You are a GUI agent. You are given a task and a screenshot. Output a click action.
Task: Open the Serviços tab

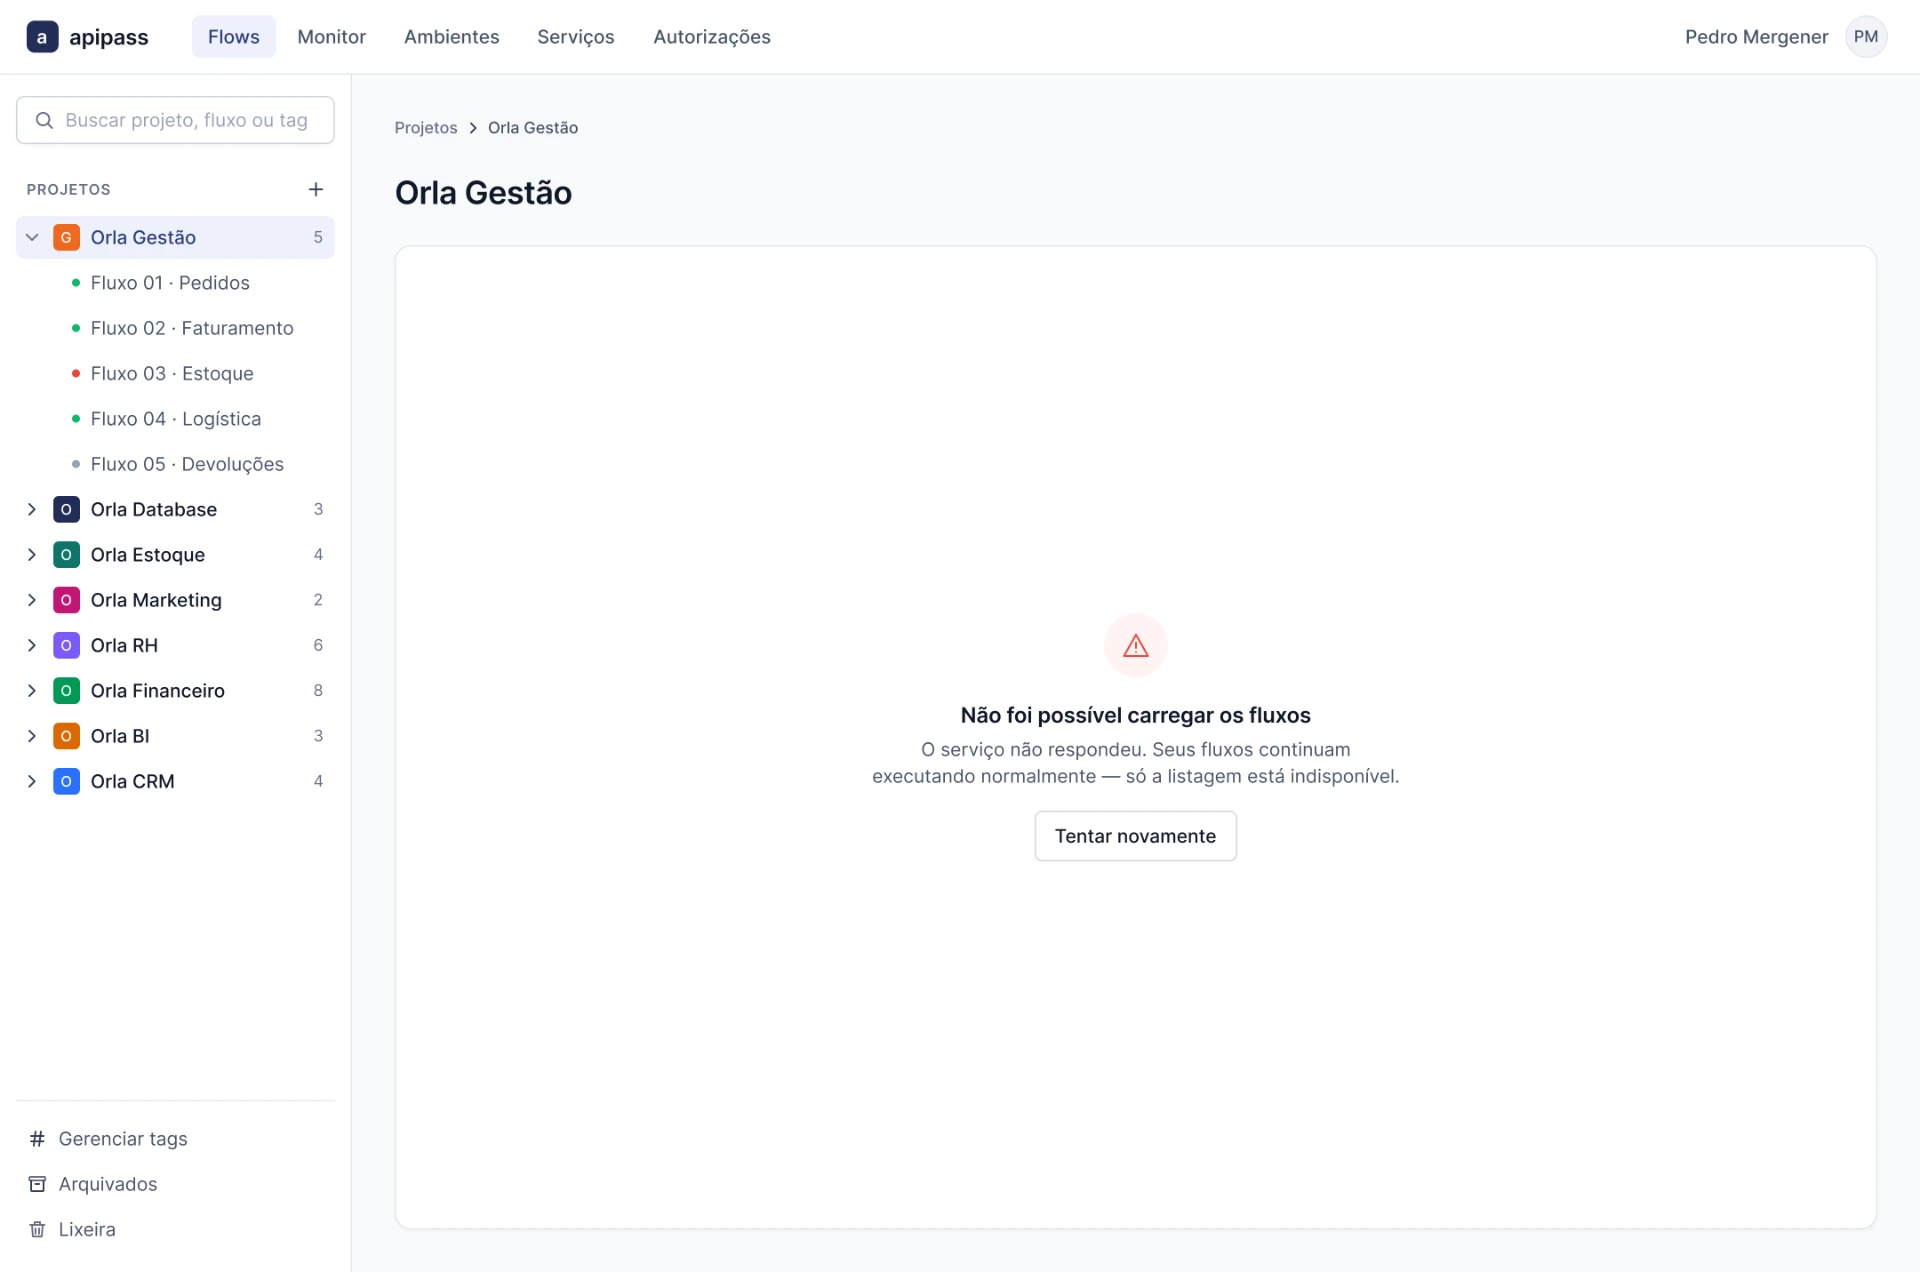coord(576,37)
